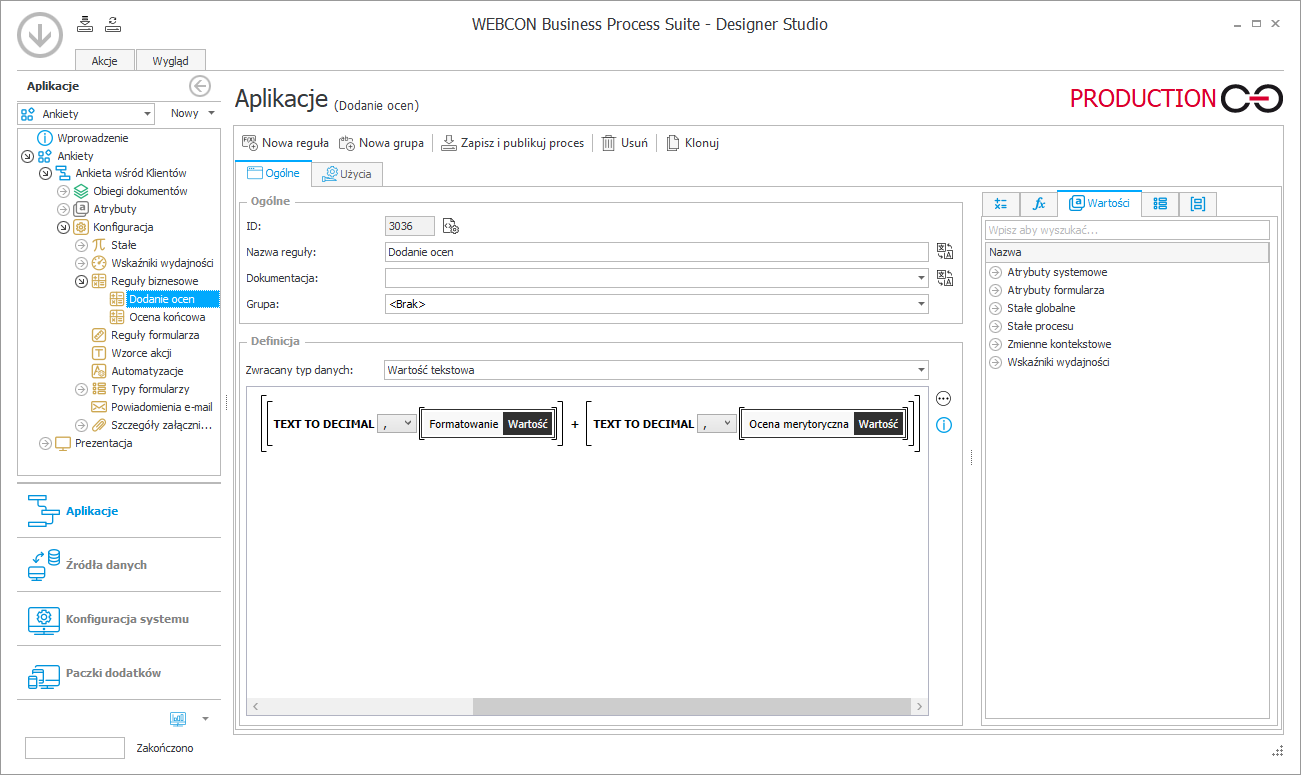
Task: Select Wzorce akcji tree node
Action: pos(141,353)
